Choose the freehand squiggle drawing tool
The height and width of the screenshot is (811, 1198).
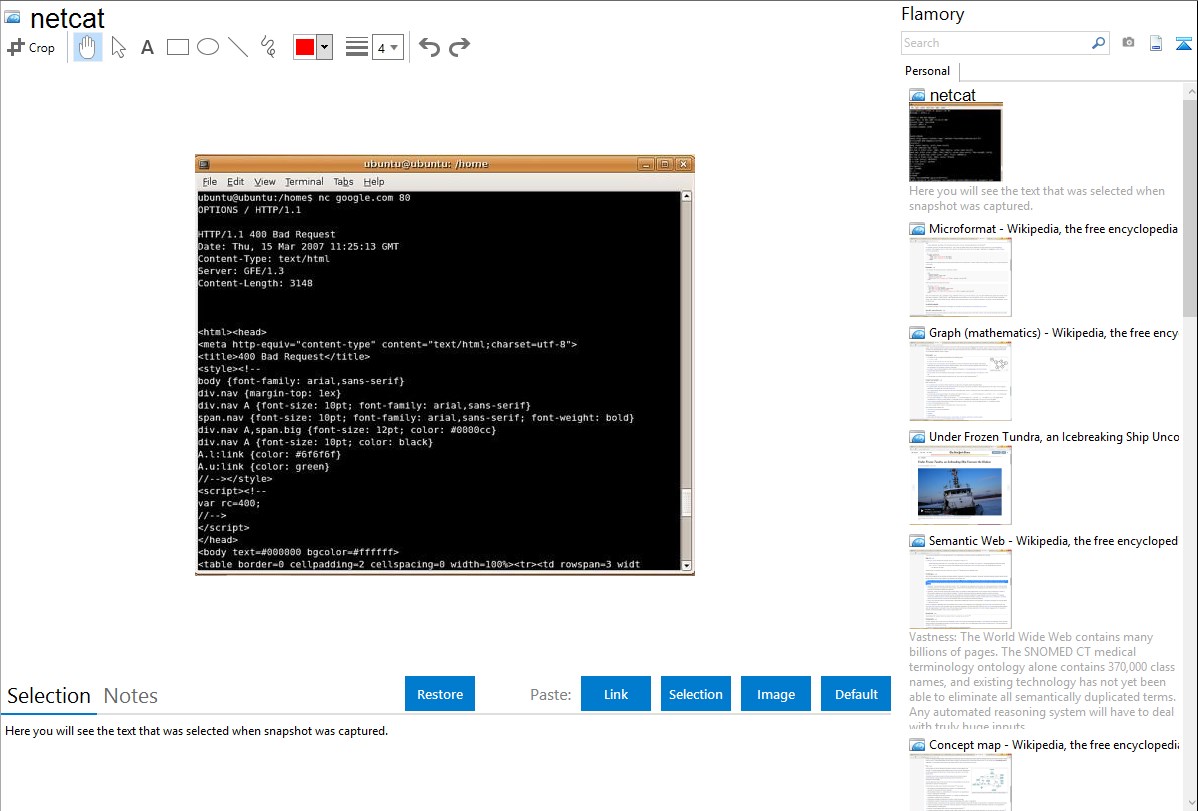pyautogui.click(x=268, y=47)
